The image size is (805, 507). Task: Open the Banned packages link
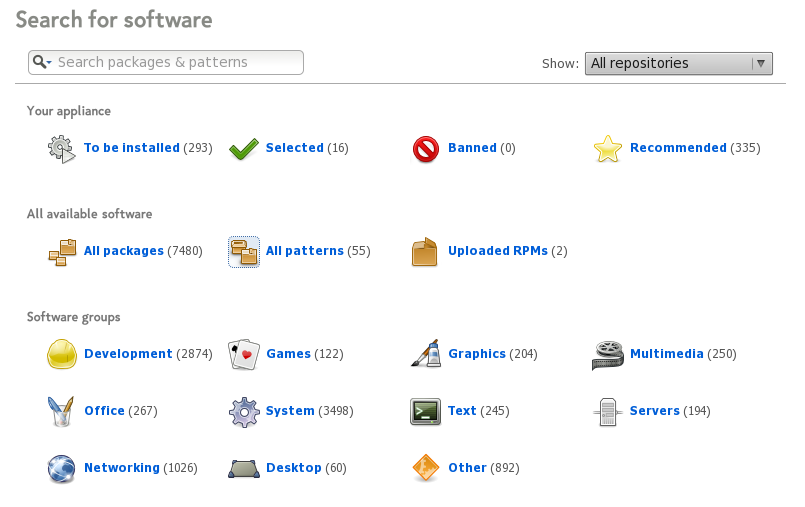(472, 148)
